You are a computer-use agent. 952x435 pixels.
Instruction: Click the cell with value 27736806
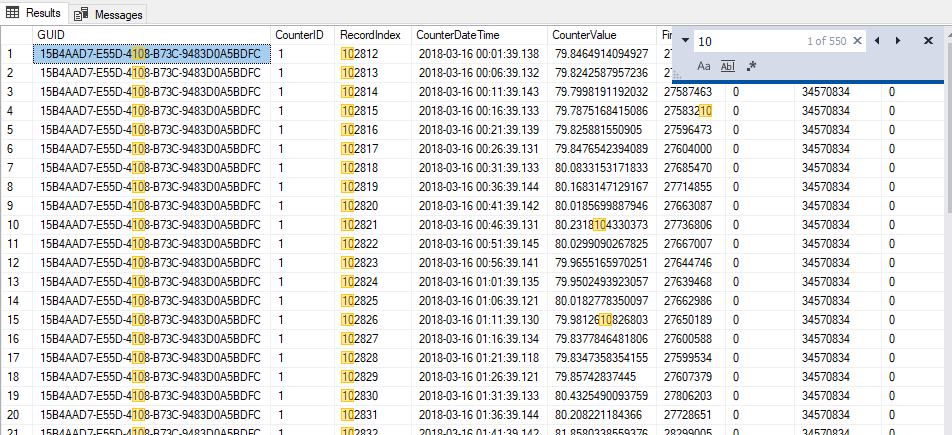[691, 225]
